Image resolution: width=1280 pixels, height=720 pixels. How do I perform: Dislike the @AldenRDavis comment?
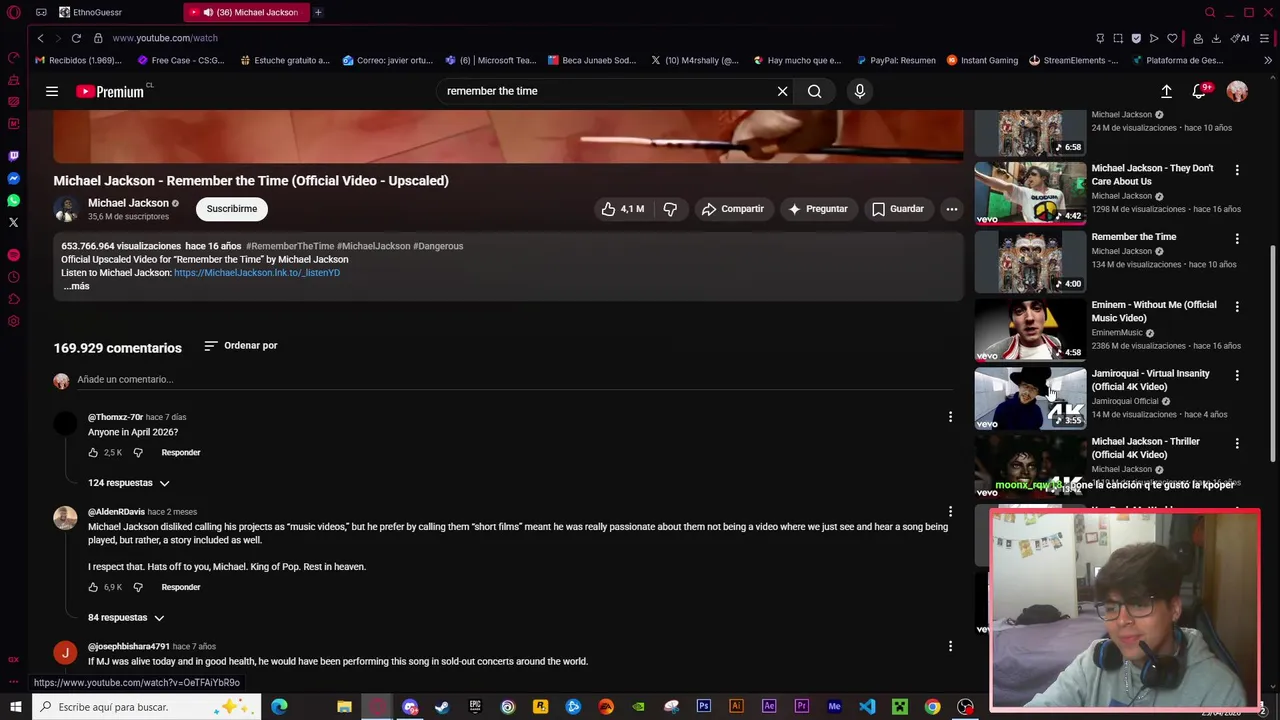(138, 587)
